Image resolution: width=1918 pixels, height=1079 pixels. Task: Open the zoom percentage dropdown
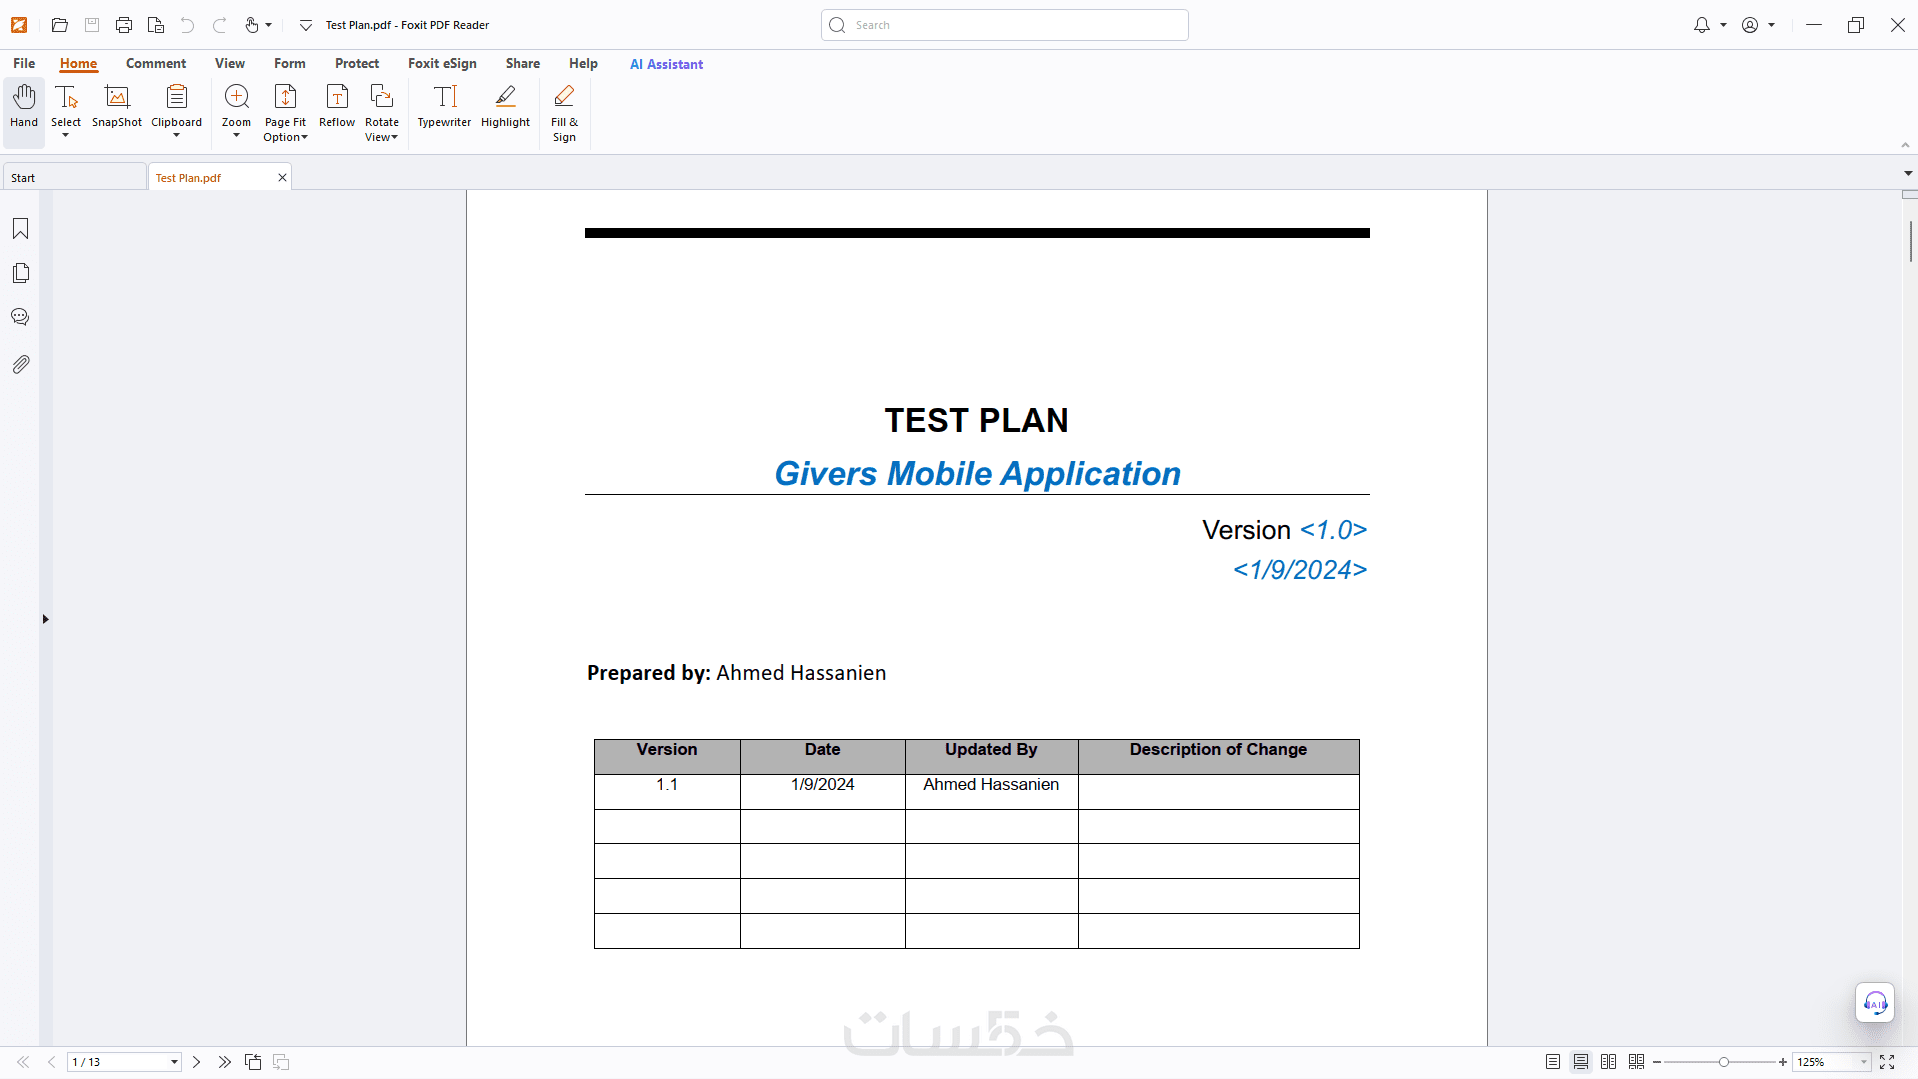[1864, 1062]
